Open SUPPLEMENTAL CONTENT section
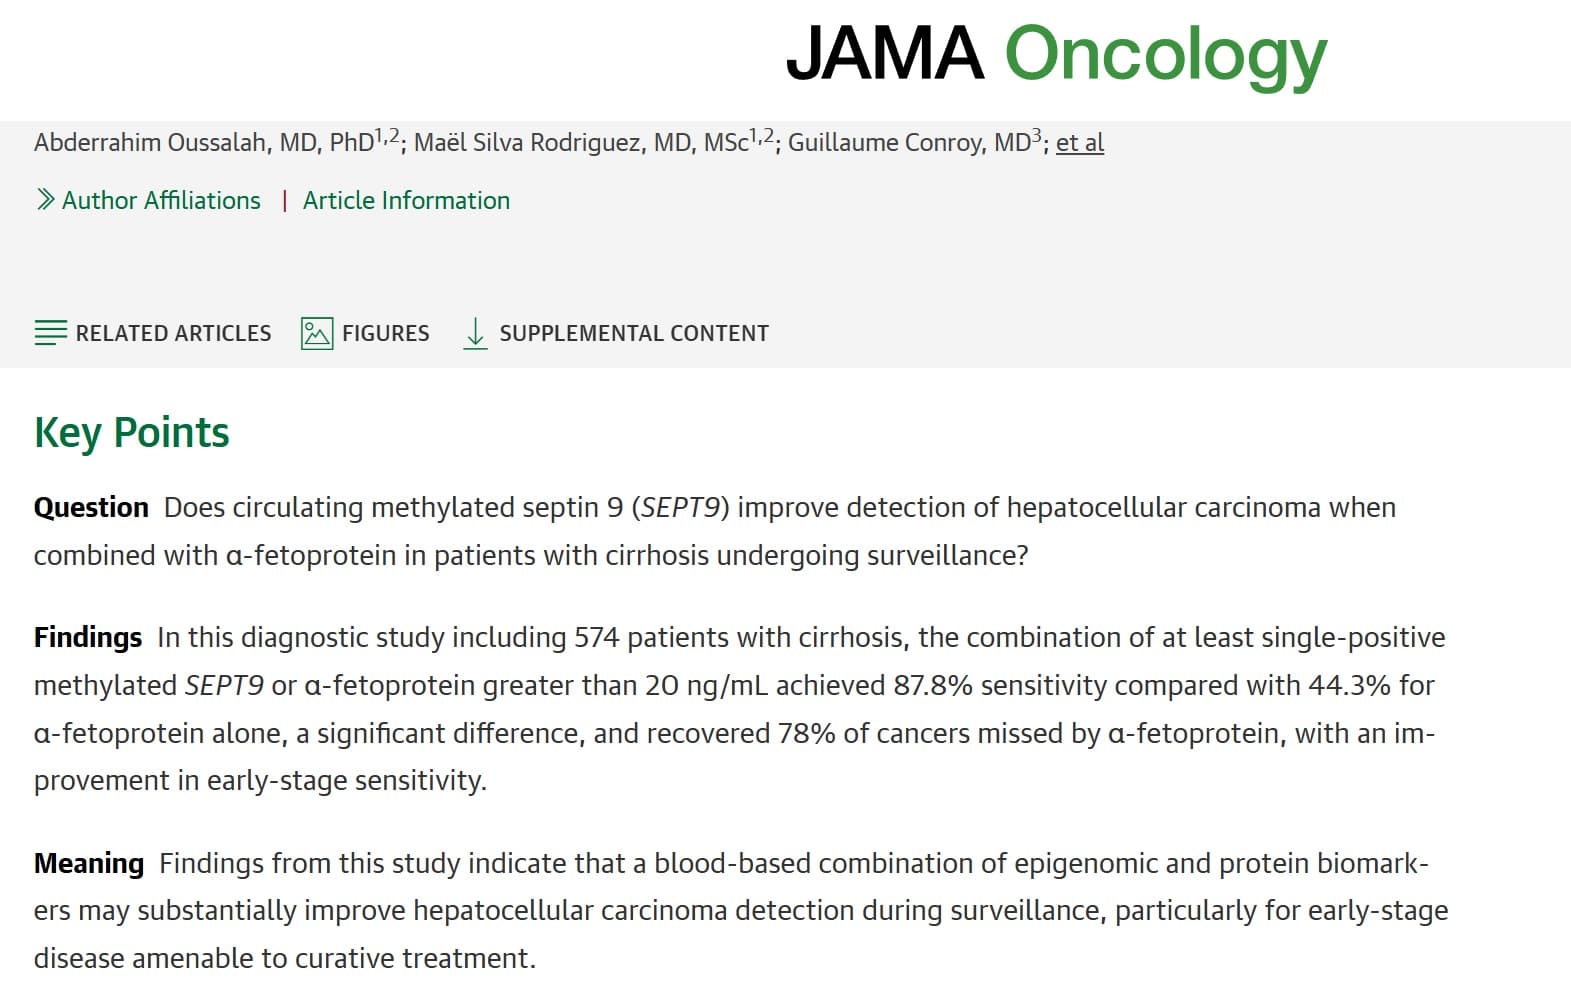1571x1008 pixels. (634, 333)
